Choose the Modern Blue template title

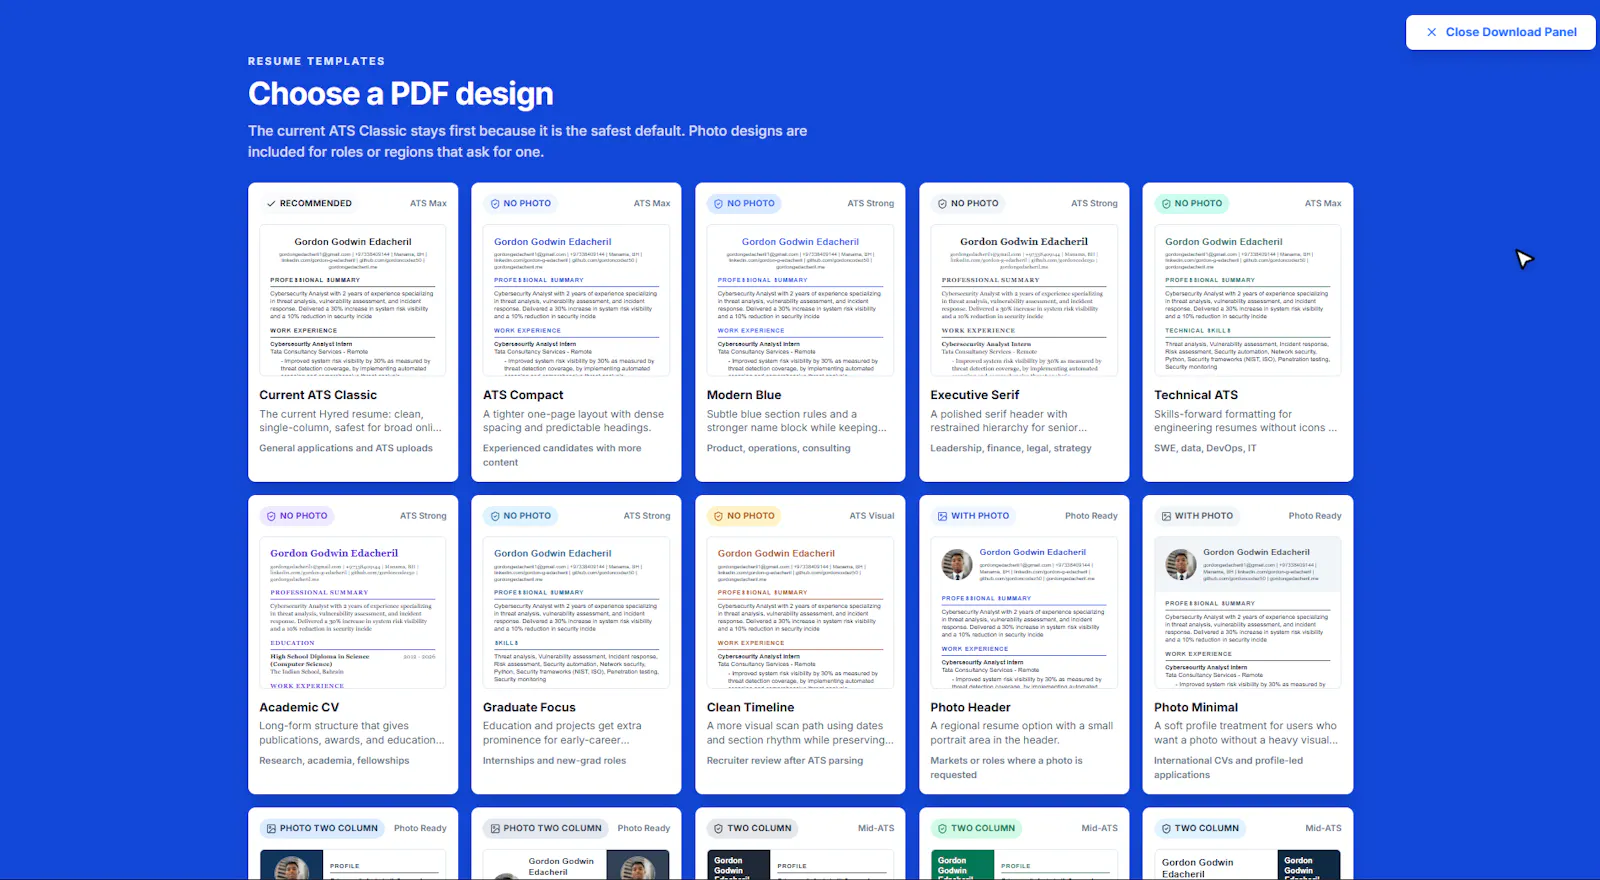coord(744,395)
